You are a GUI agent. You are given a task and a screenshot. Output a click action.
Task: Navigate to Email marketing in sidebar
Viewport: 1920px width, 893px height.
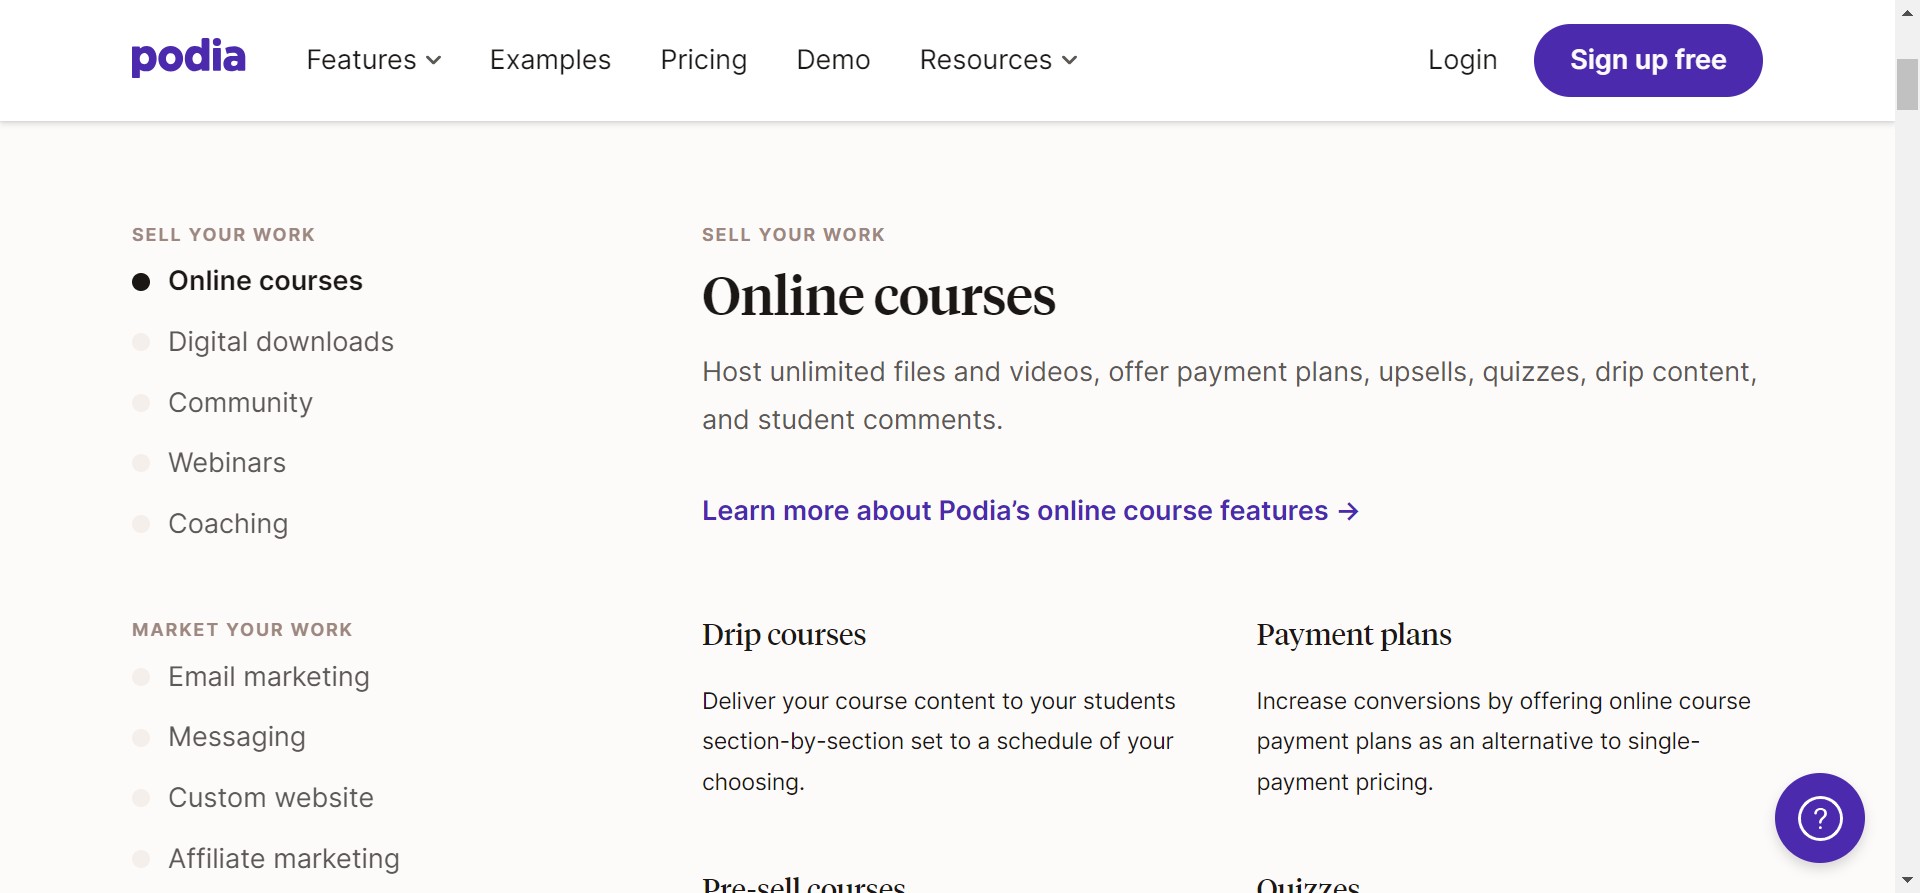tap(268, 677)
